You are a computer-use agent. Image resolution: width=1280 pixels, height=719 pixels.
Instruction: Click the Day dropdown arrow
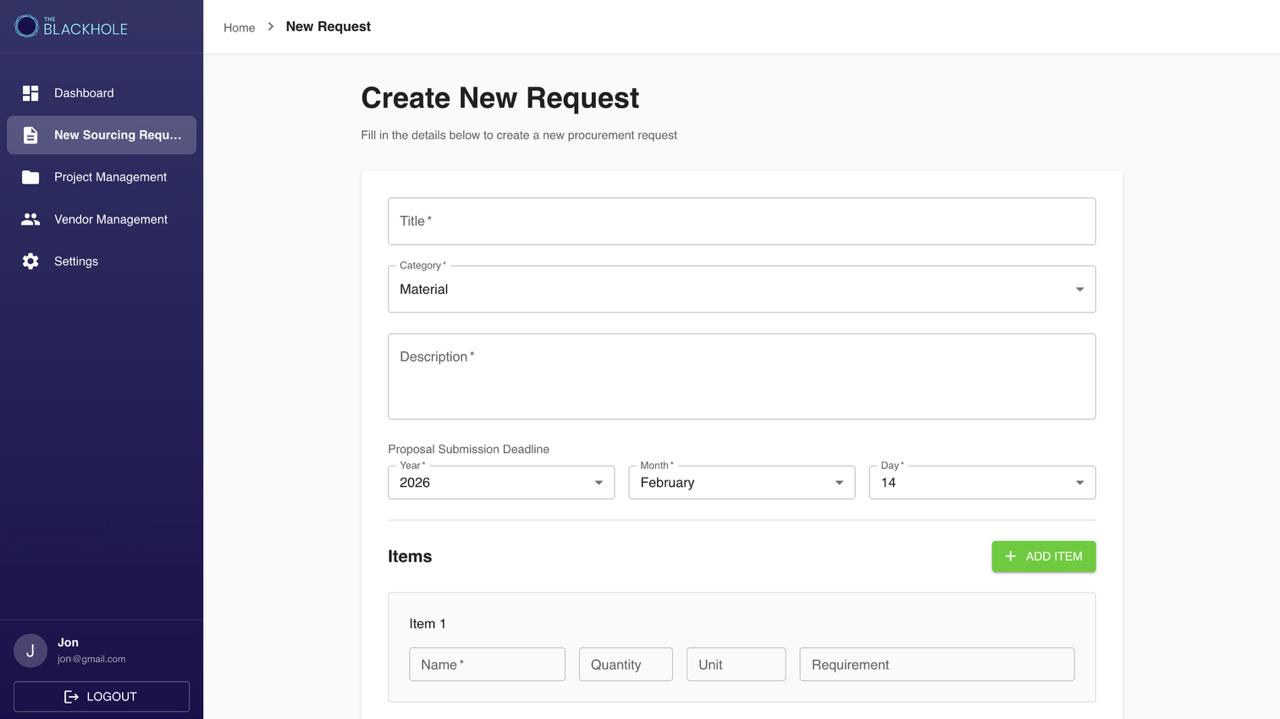1080,483
